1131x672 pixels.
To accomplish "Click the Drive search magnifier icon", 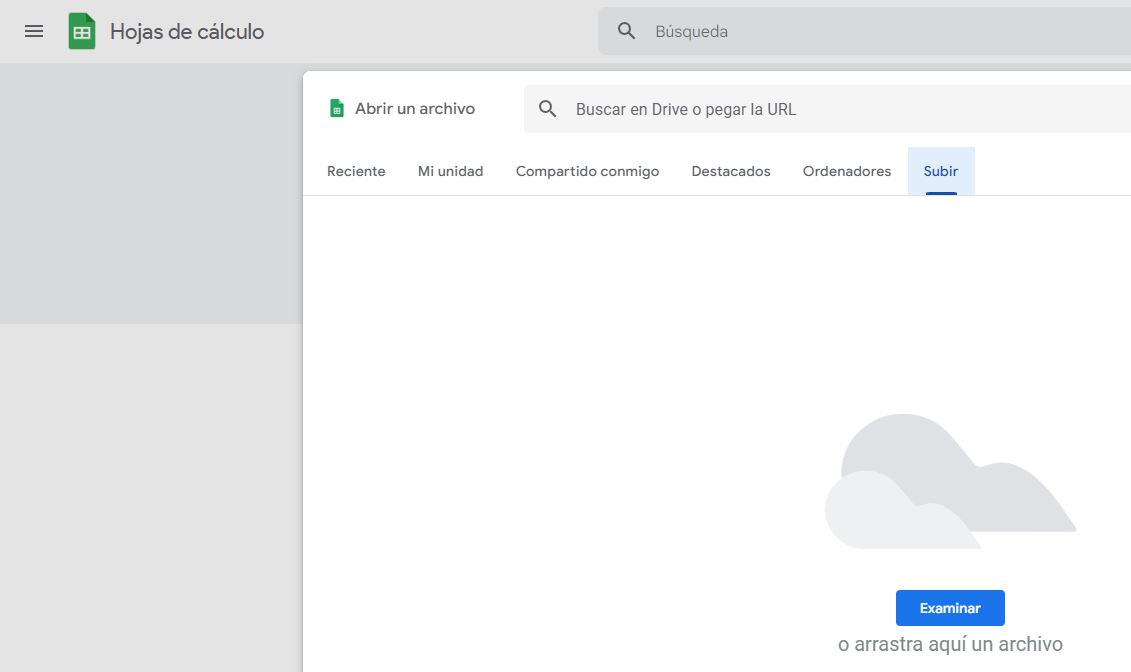I will pyautogui.click(x=547, y=109).
